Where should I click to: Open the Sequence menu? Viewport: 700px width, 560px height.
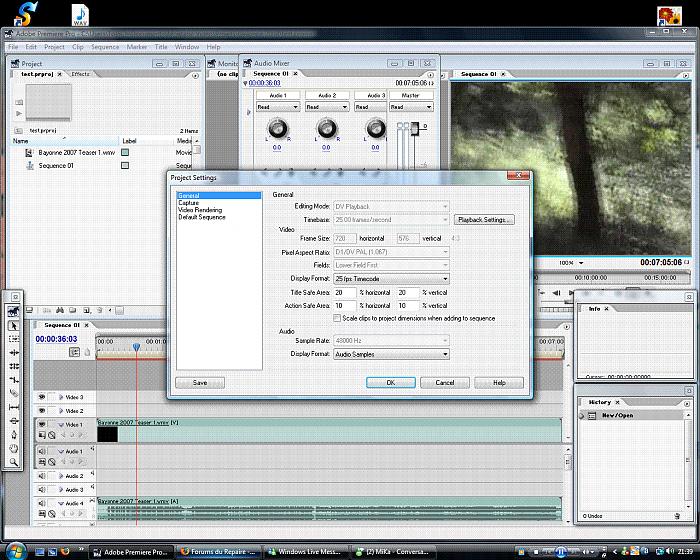pos(105,47)
